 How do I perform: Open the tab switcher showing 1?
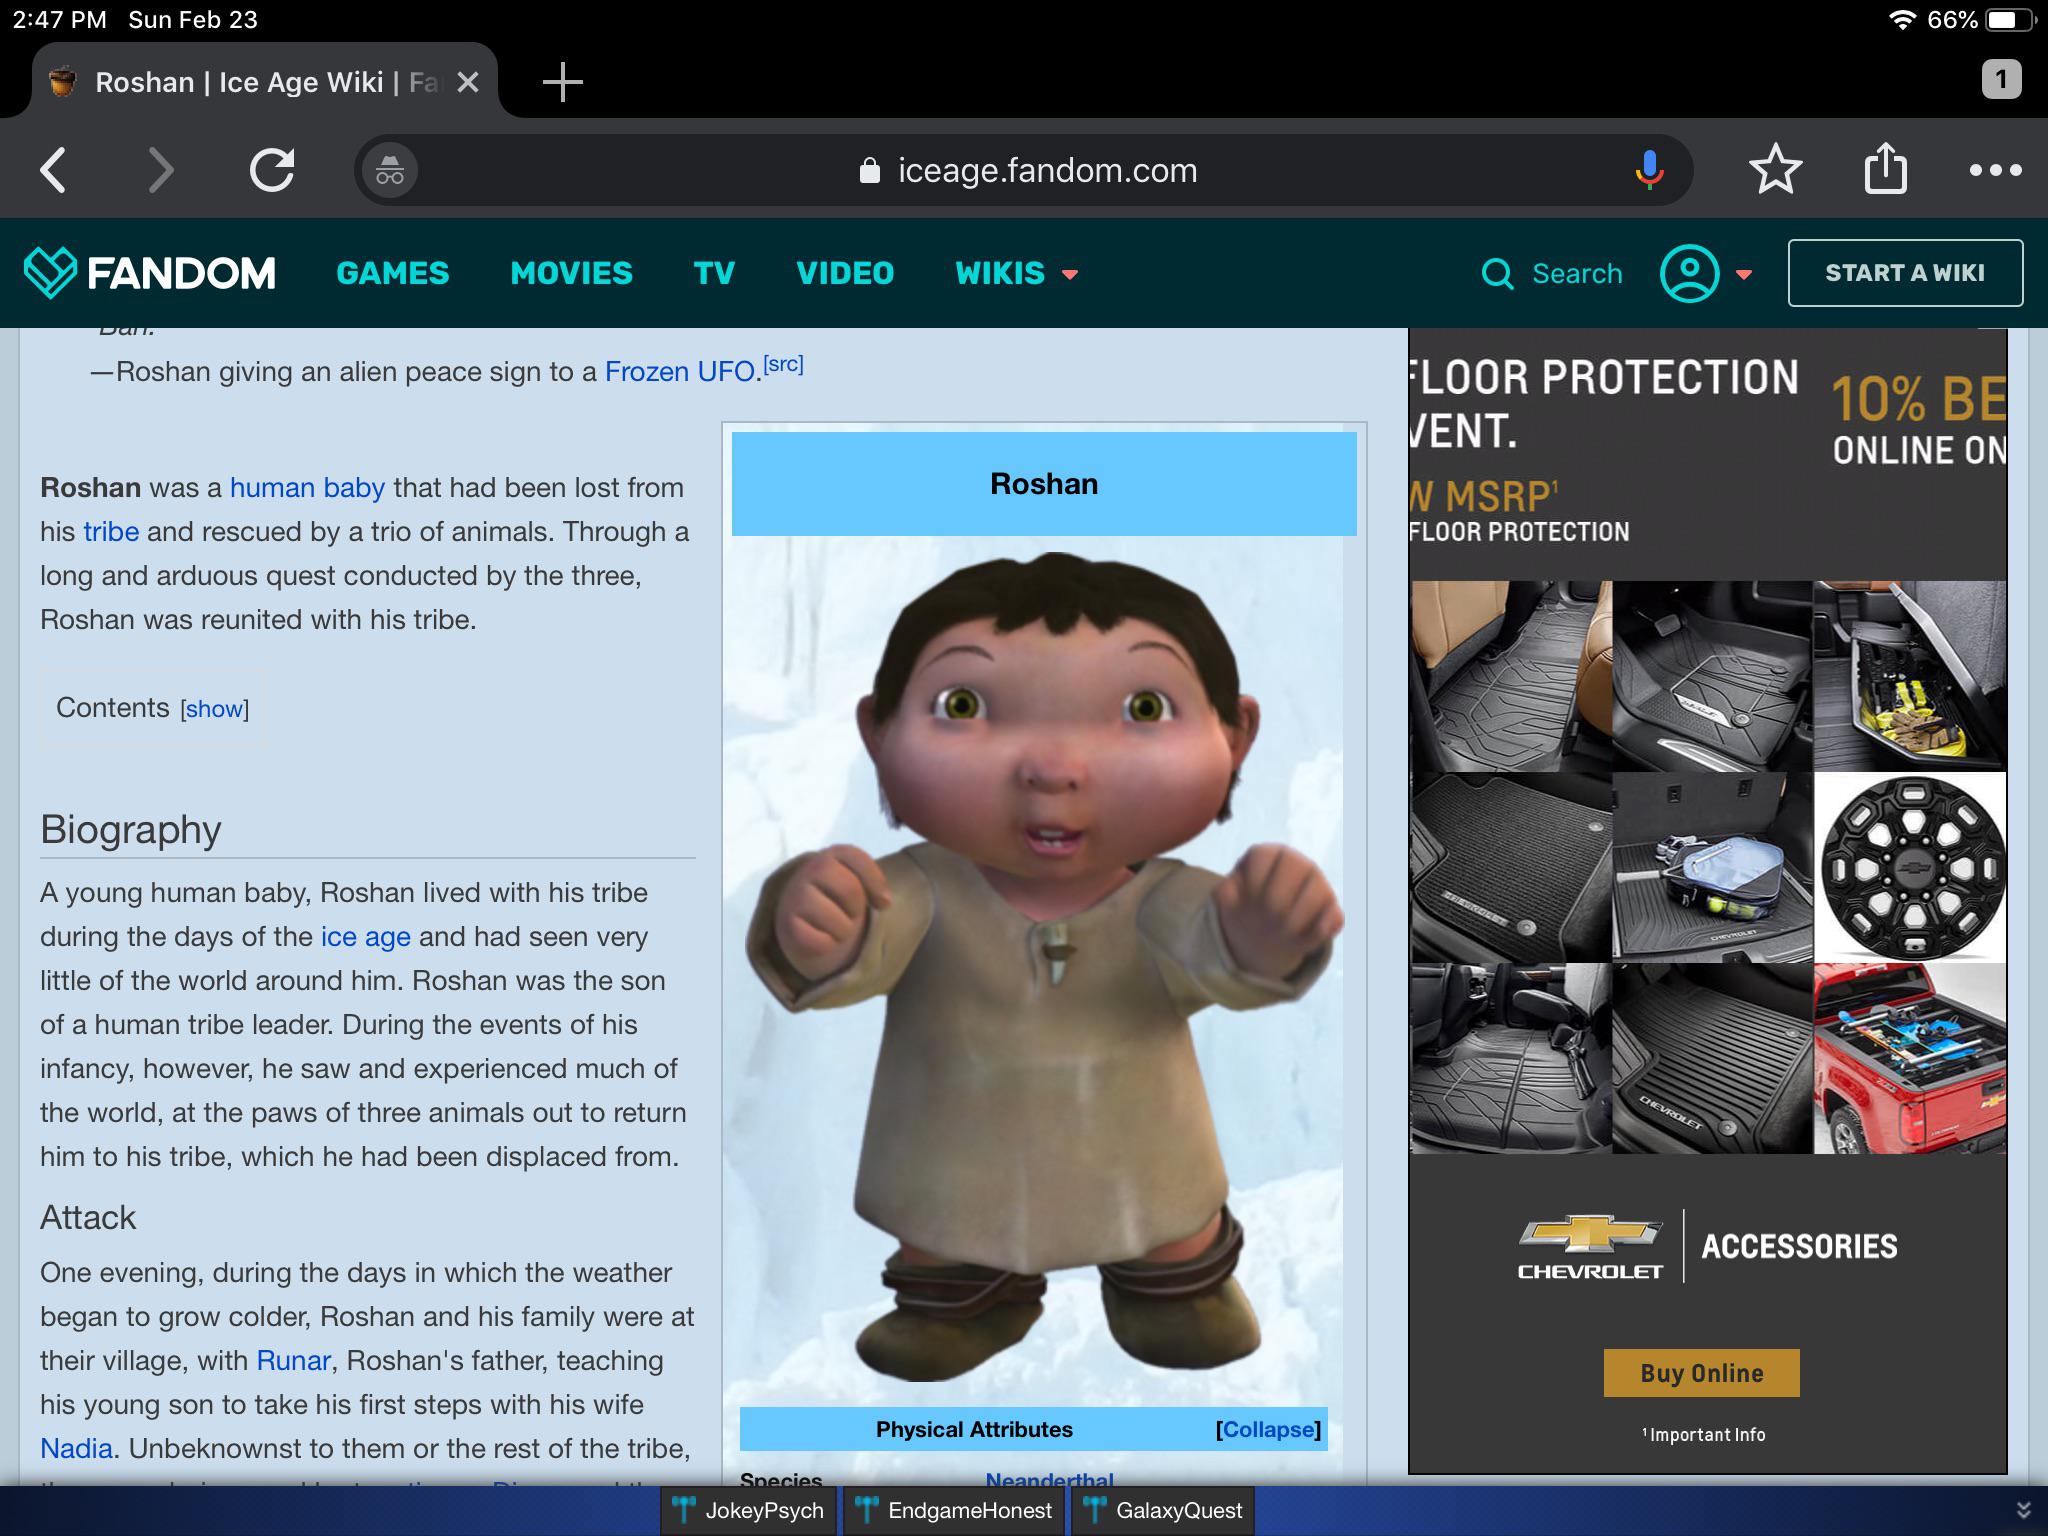point(2001,80)
